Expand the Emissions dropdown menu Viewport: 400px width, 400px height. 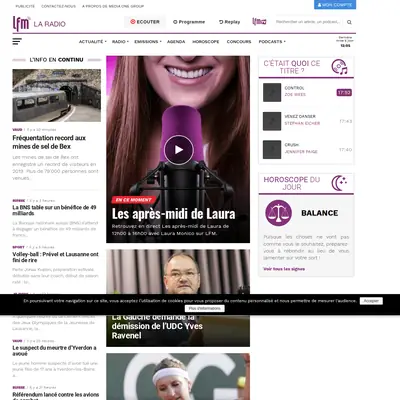coord(148,42)
